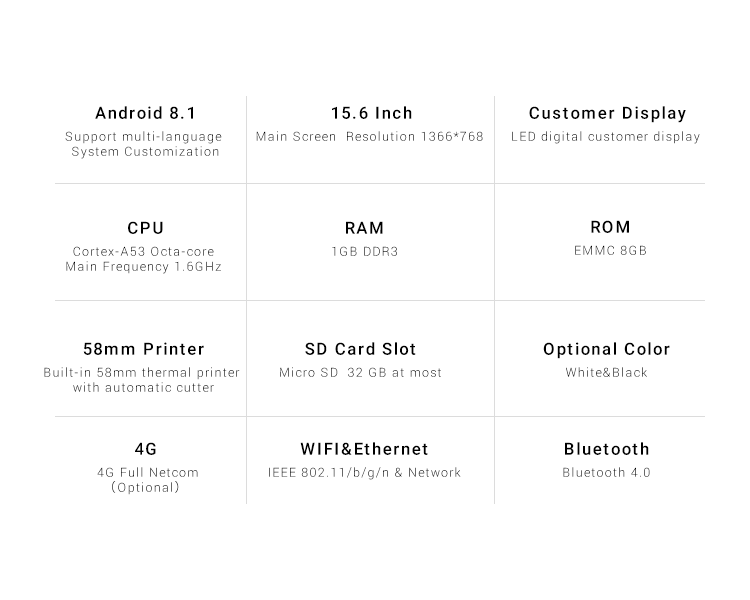Select the Bluetooth 4.0 description

[607, 473]
